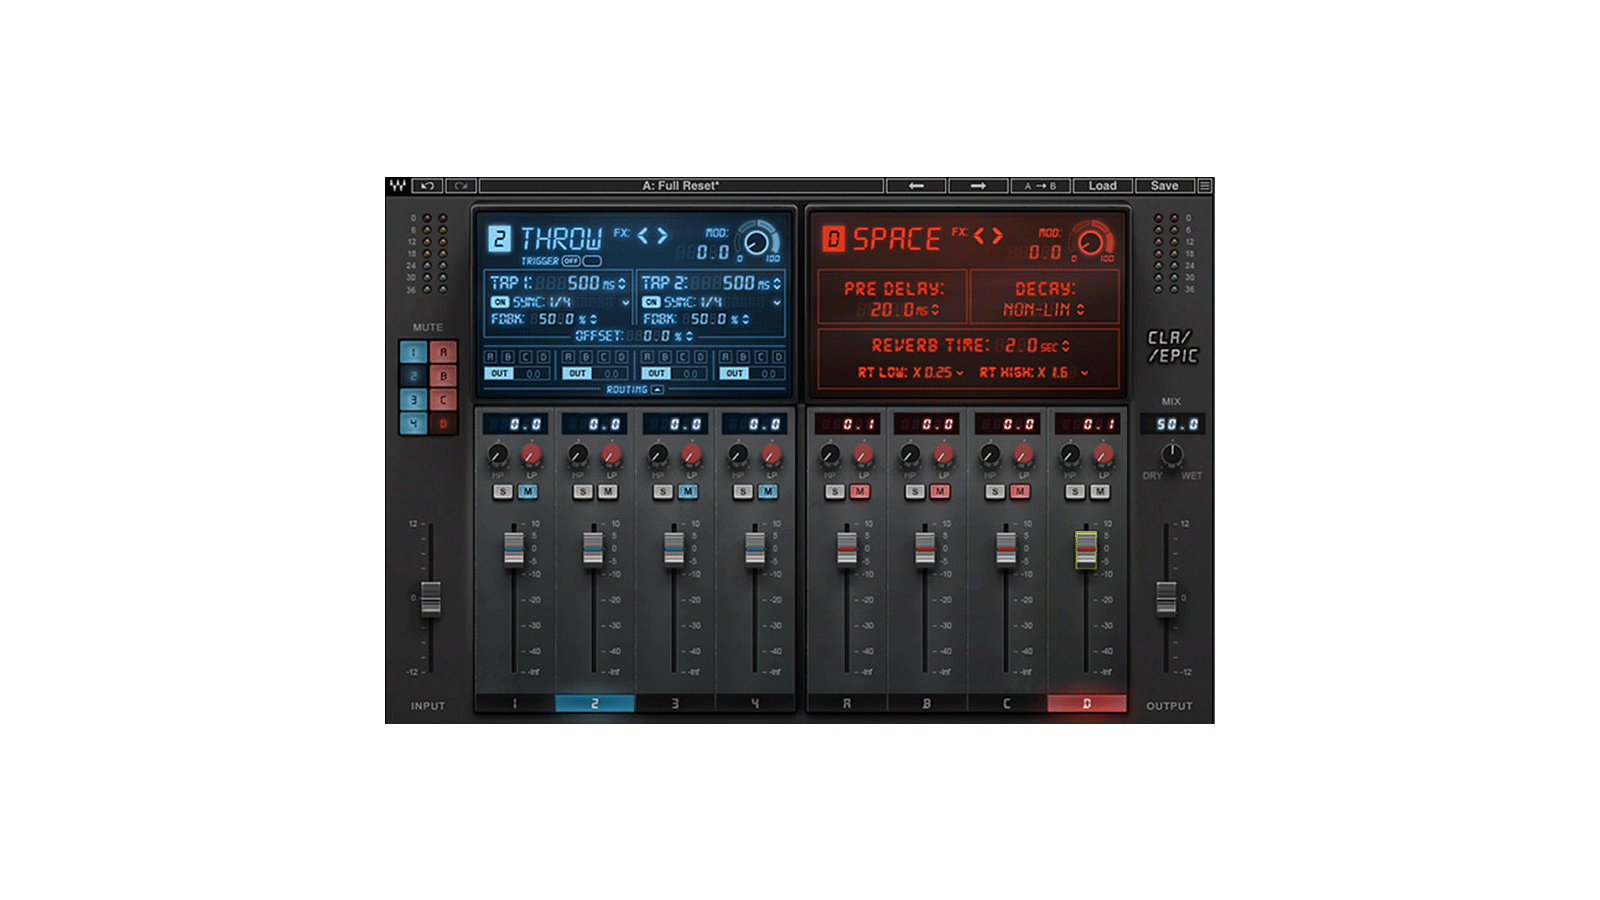The height and width of the screenshot is (900, 1600).
Task: Mute reverb channel D with M button
Action: (1100, 491)
